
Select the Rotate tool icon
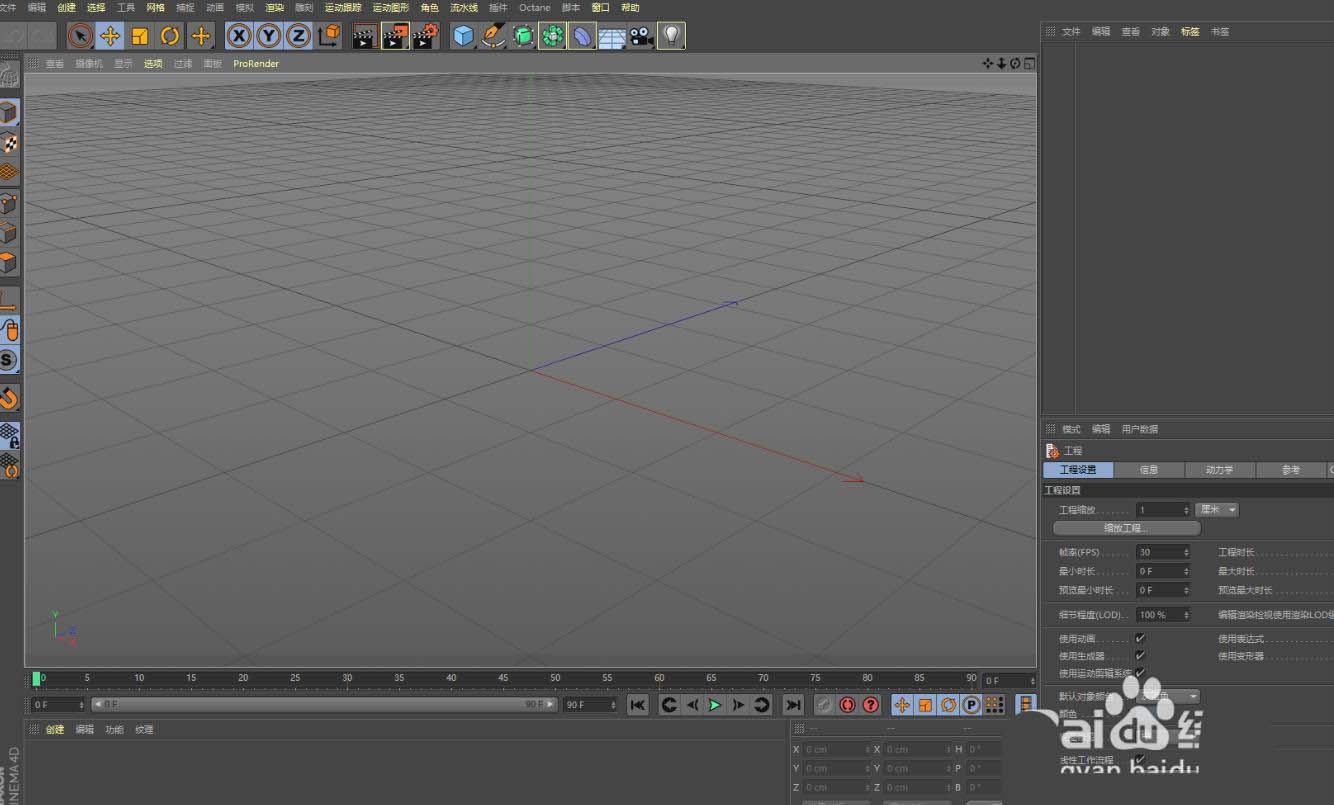(170, 37)
